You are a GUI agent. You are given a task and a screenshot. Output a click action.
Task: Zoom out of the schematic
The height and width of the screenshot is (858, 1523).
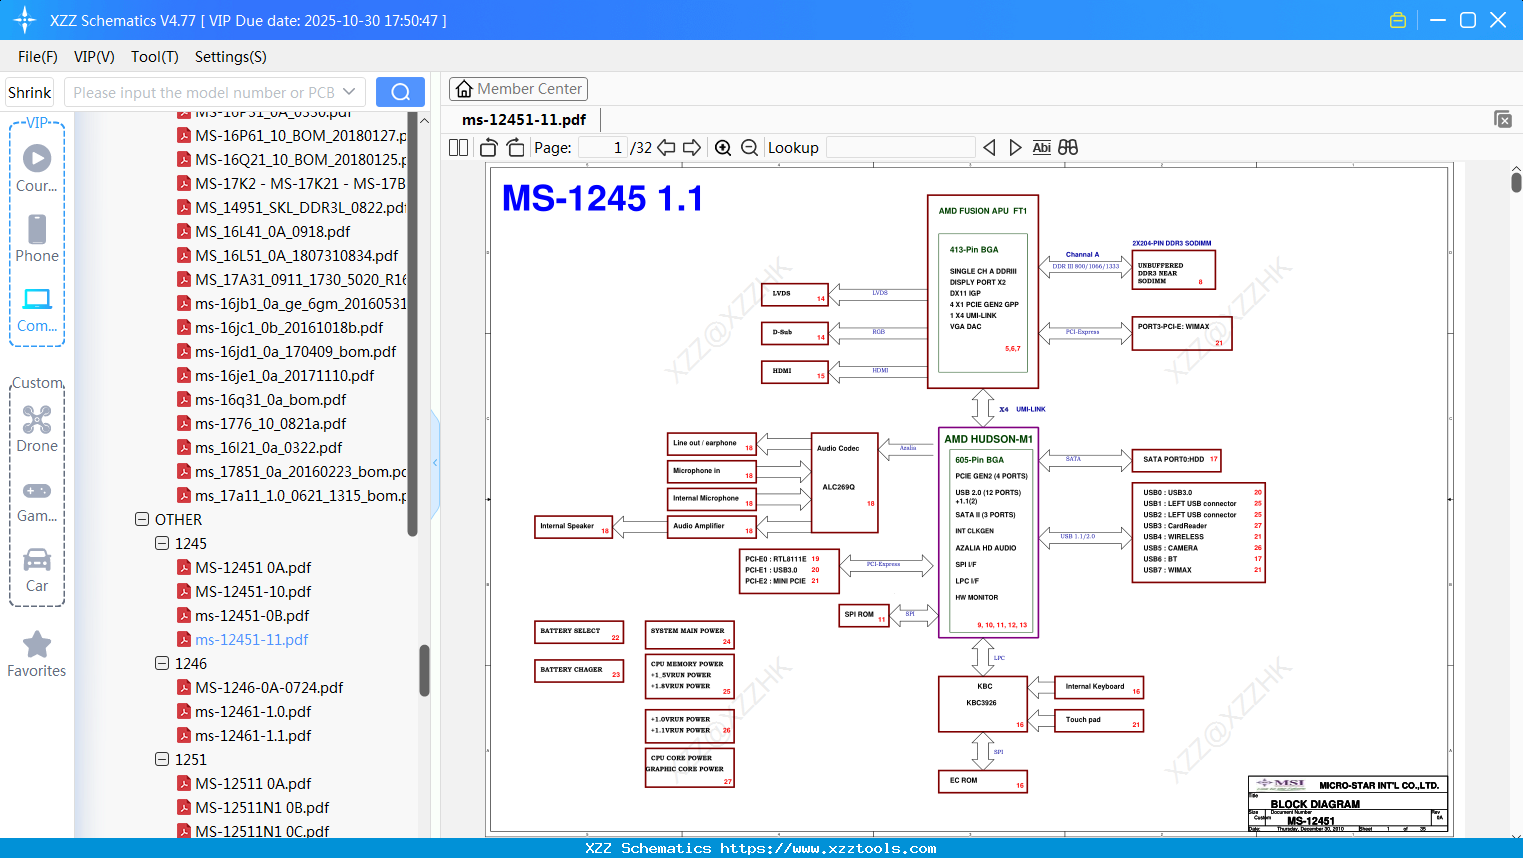pos(750,148)
